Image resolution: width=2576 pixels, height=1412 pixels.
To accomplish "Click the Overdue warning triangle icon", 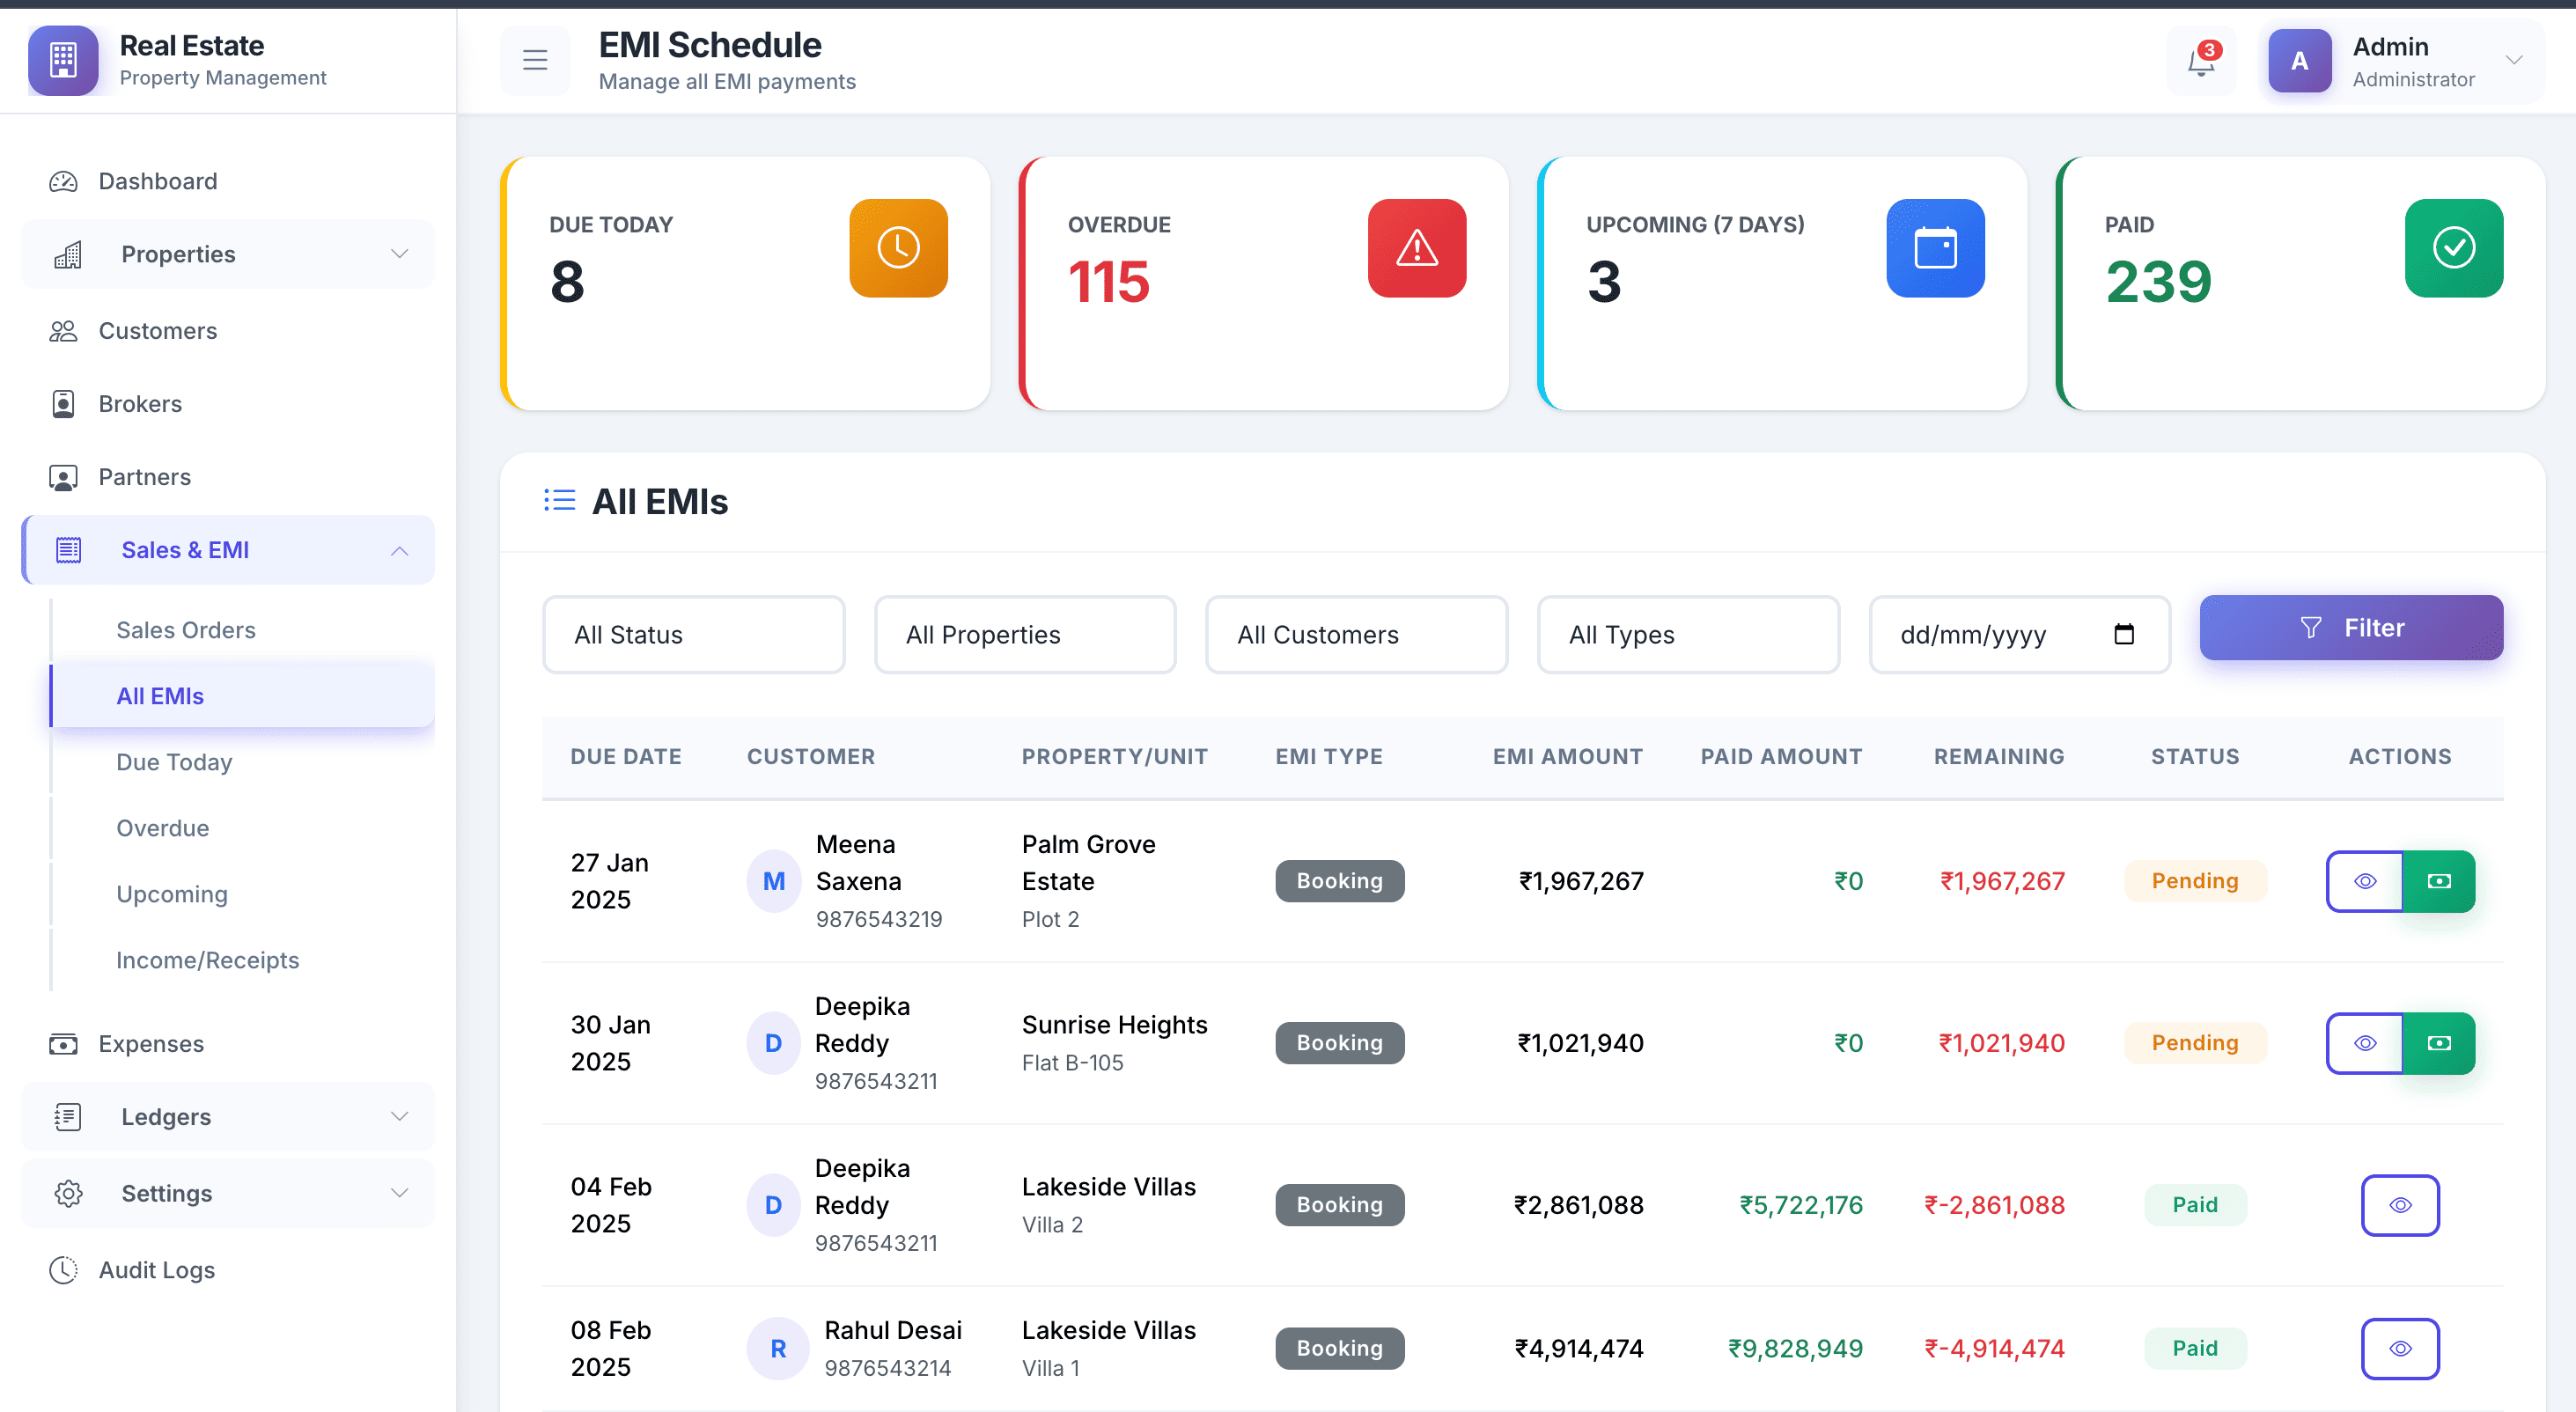I will (1416, 248).
